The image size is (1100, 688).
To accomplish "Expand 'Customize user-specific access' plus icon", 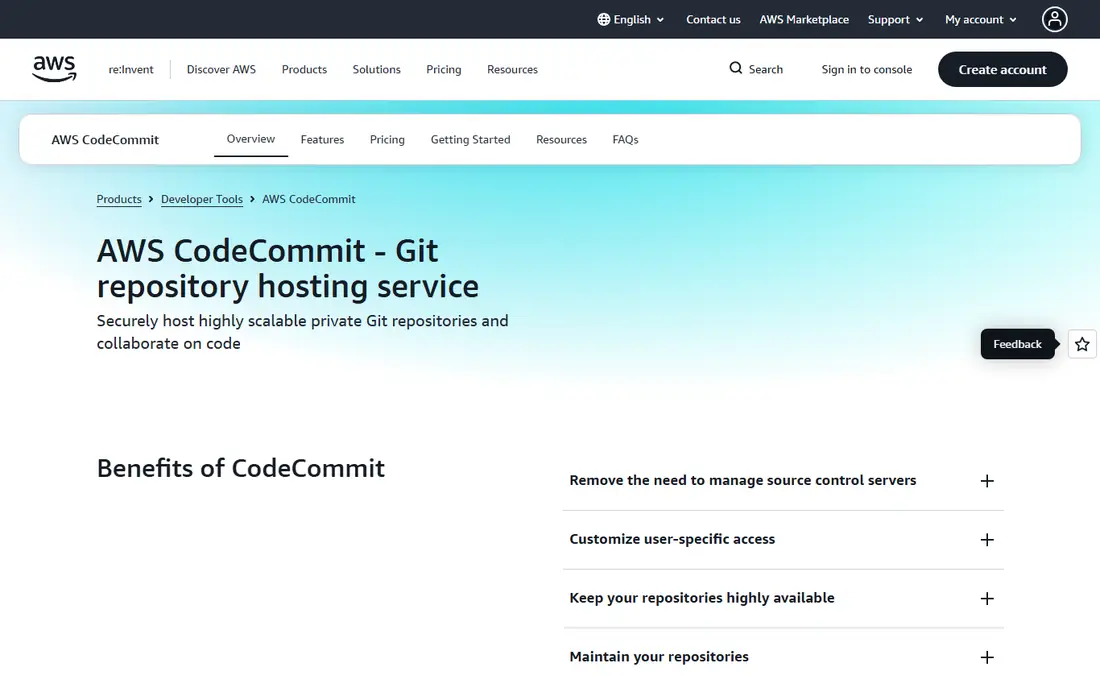I will (986, 540).
